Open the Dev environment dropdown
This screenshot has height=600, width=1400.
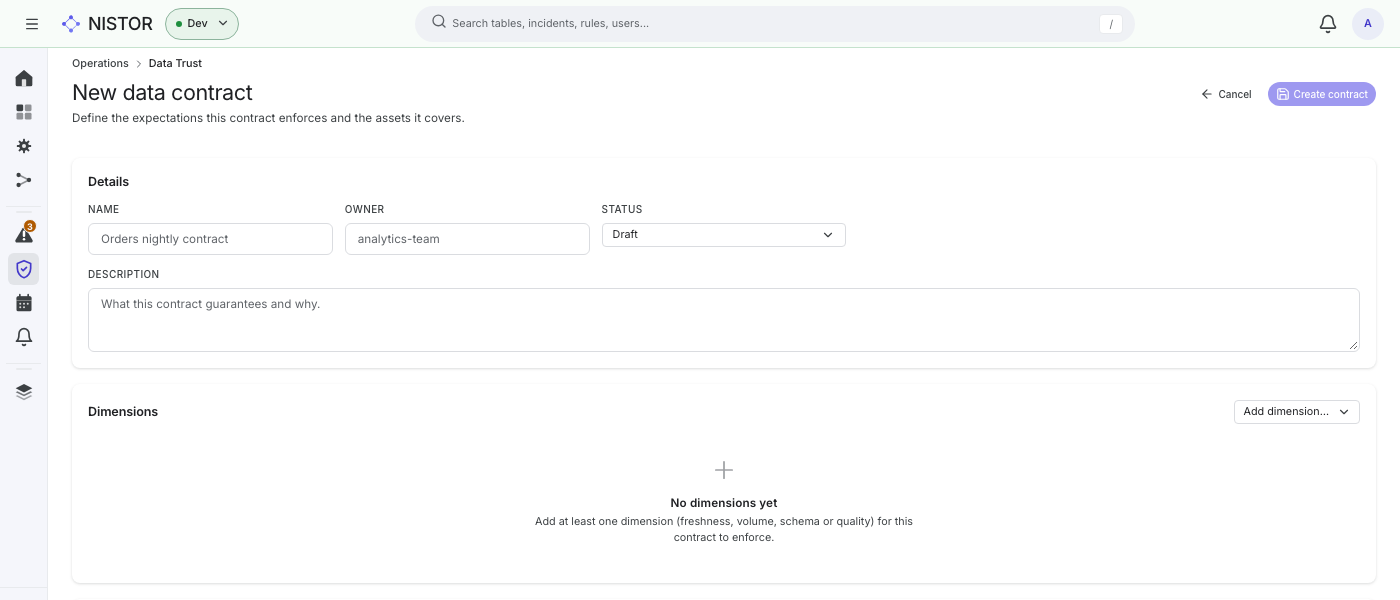[x=202, y=23]
